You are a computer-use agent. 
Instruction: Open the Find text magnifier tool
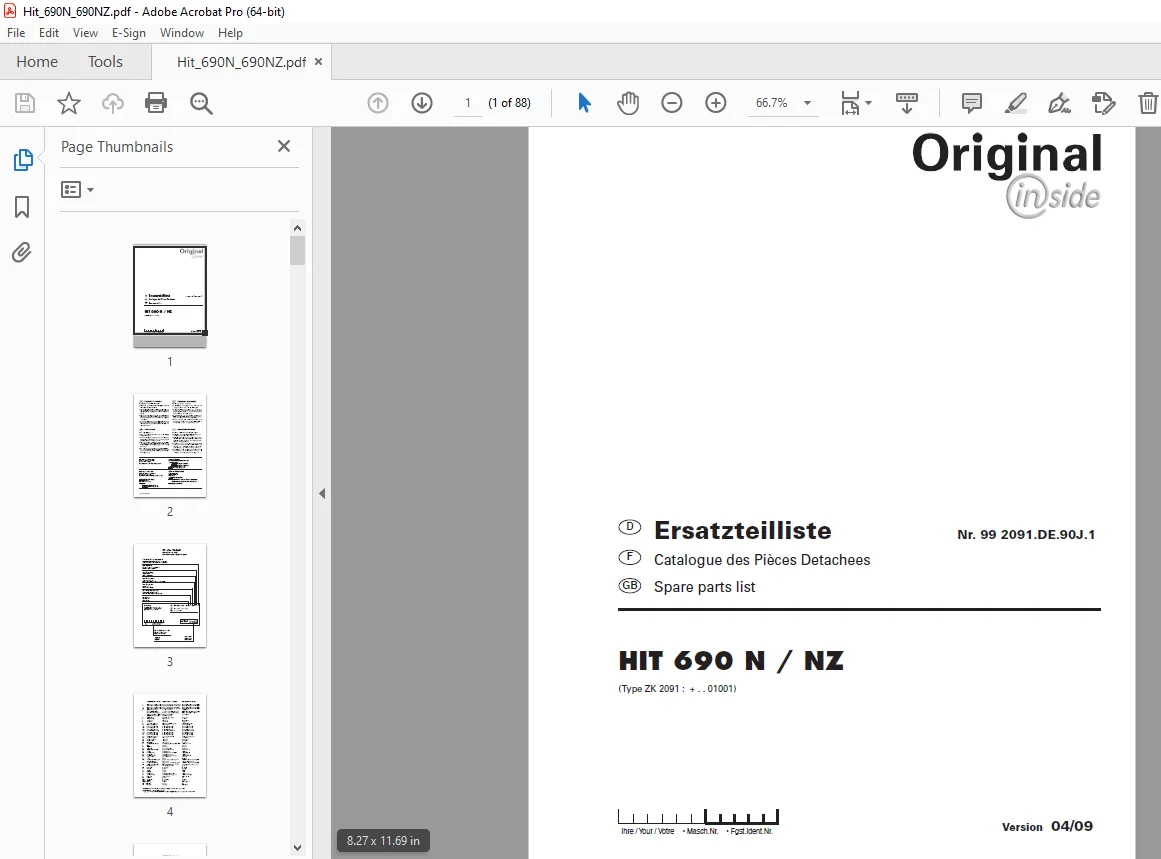(201, 103)
